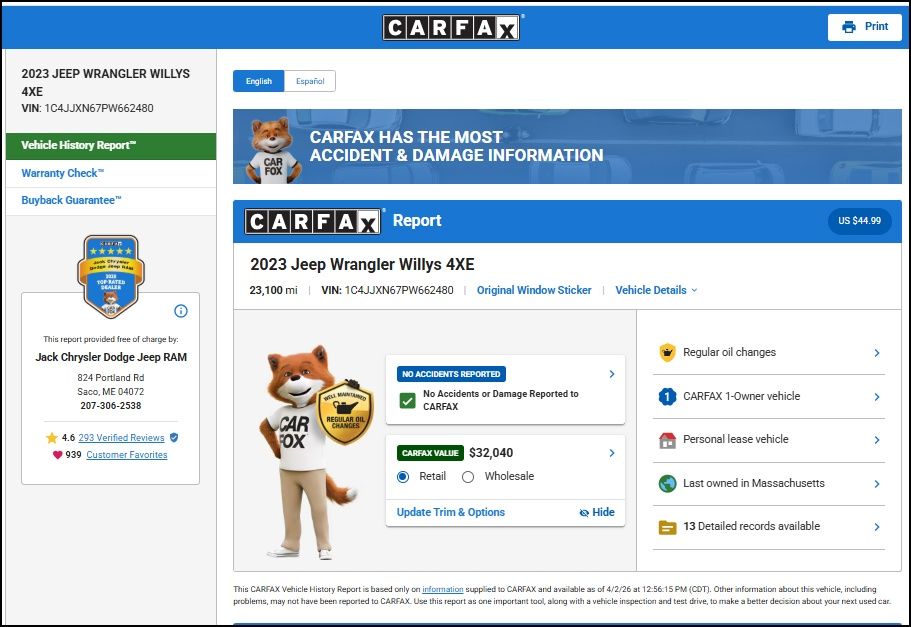The image size is (911, 627).
Task: Expand the CARFAX Value chevron
Action: [x=612, y=453]
